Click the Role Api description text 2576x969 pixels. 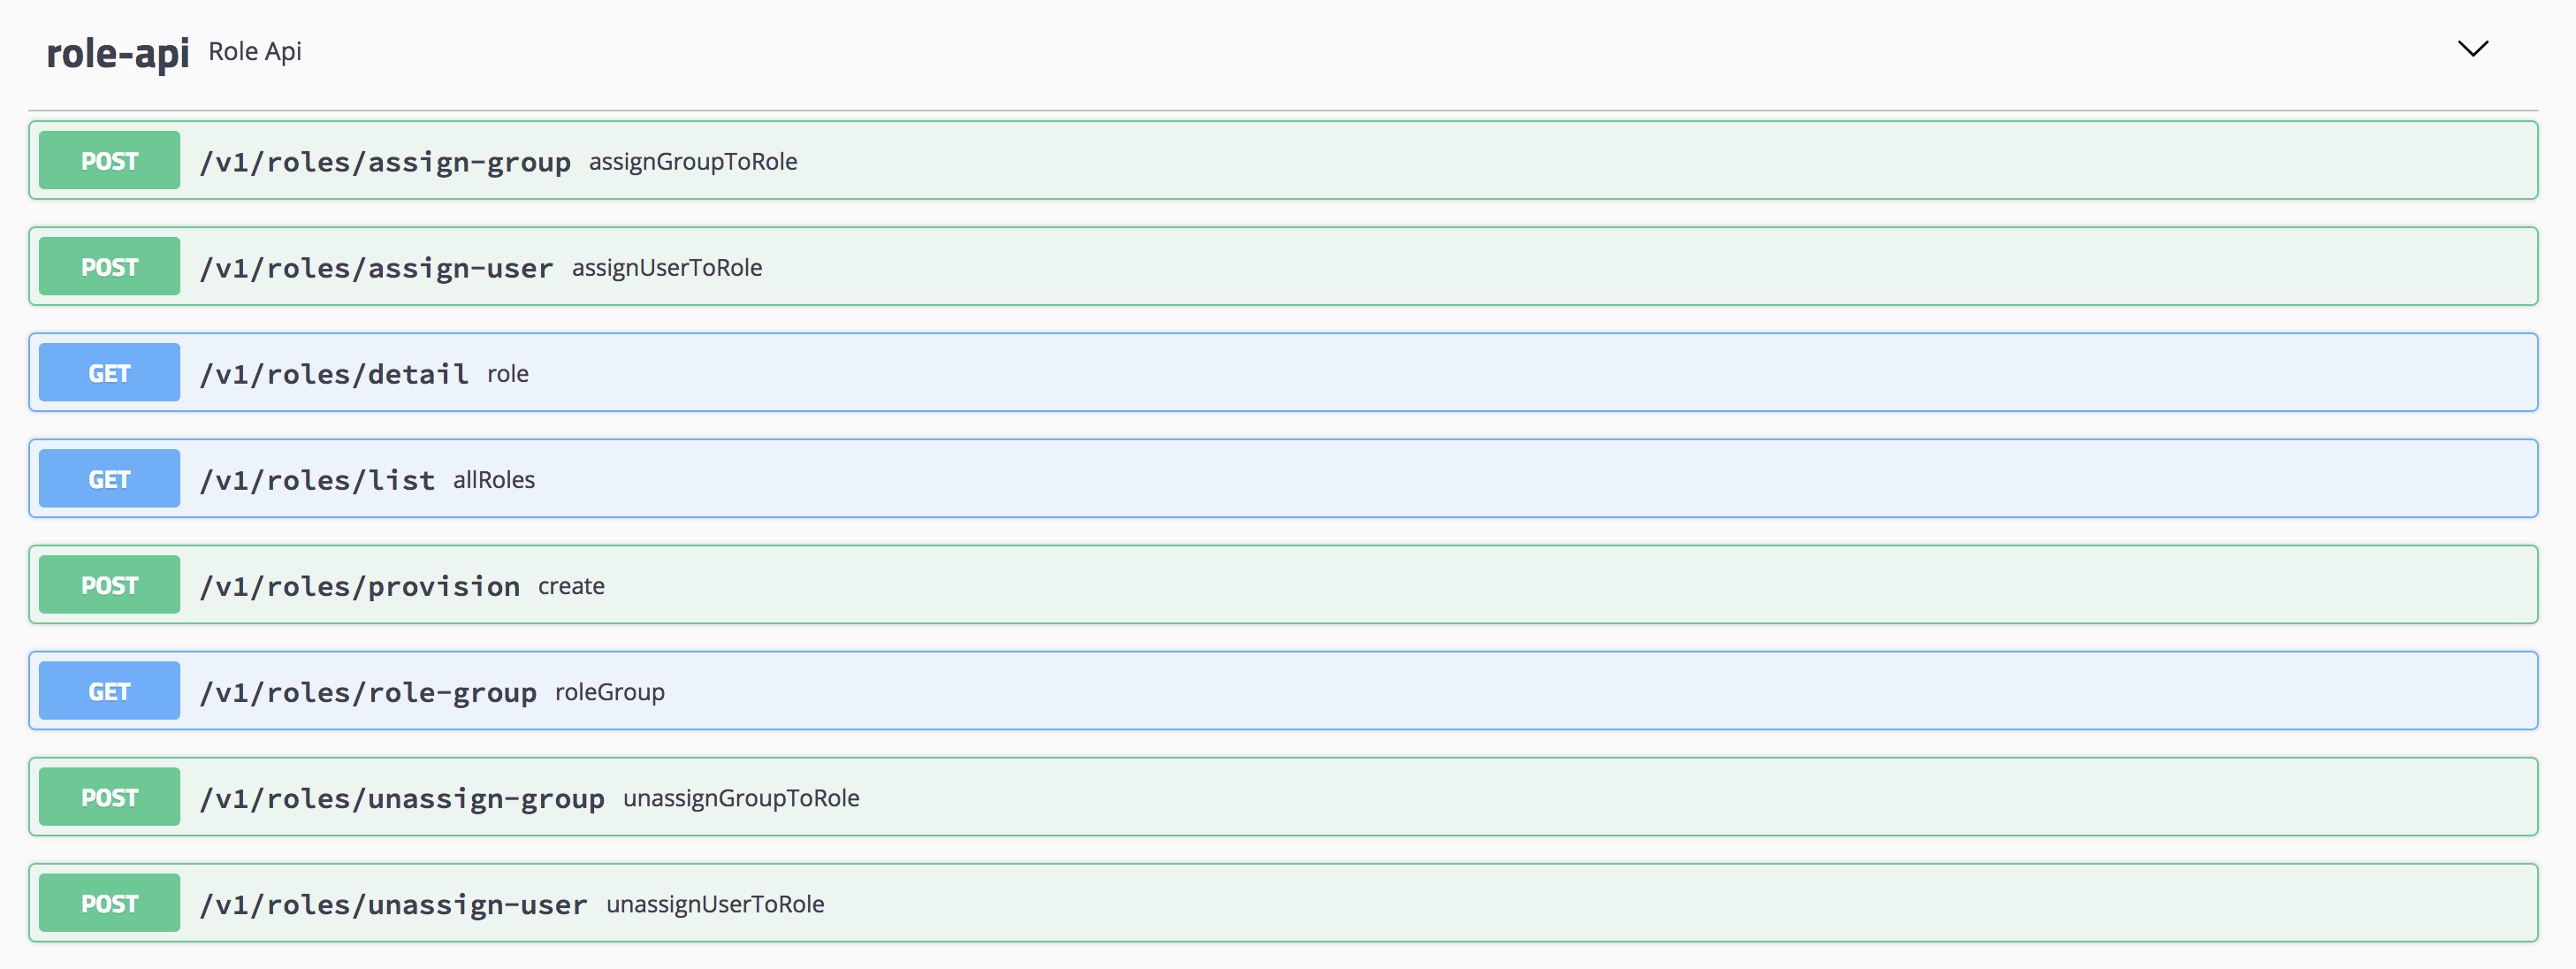(254, 52)
